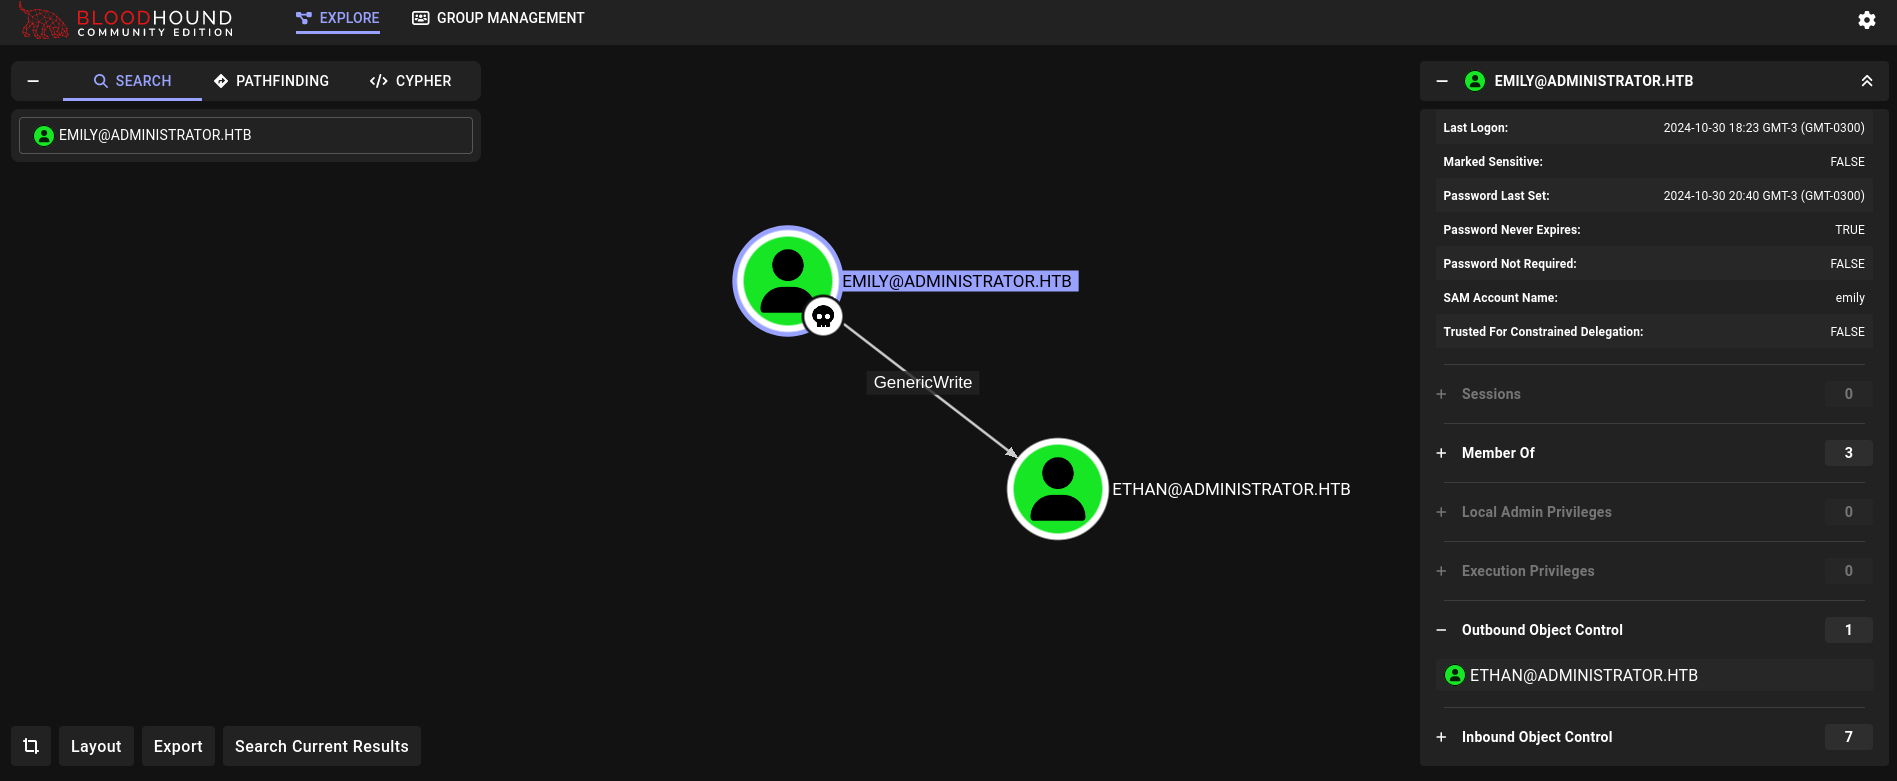The width and height of the screenshot is (1897, 781).
Task: Switch to the Pathfinding tab
Action: tap(271, 81)
